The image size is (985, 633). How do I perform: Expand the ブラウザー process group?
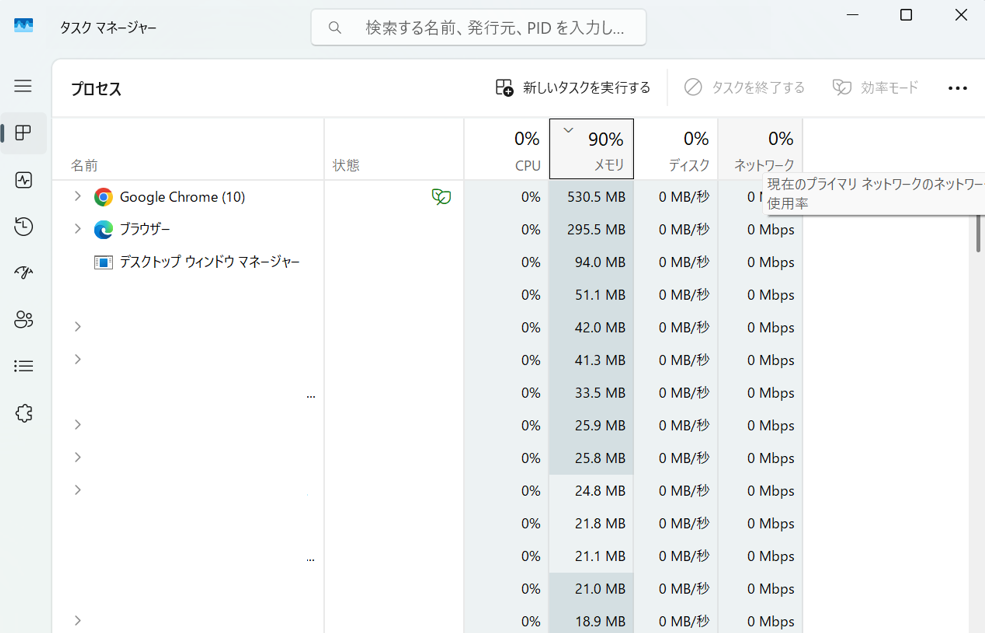click(77, 229)
